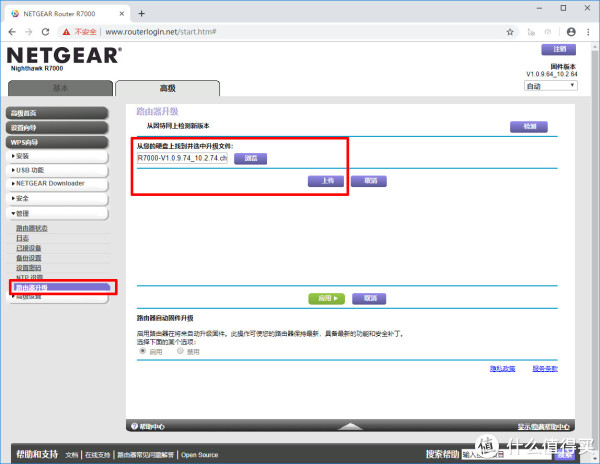
Task: Click 取消 next to the 应用 button
Action: point(369,298)
